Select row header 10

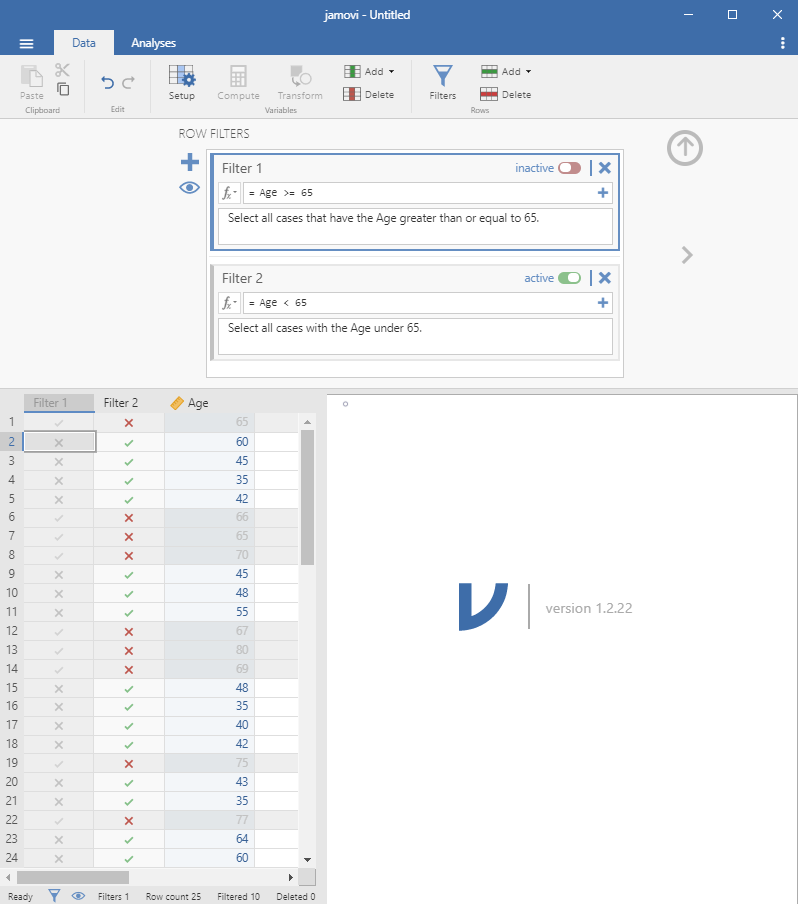click(x=12, y=593)
